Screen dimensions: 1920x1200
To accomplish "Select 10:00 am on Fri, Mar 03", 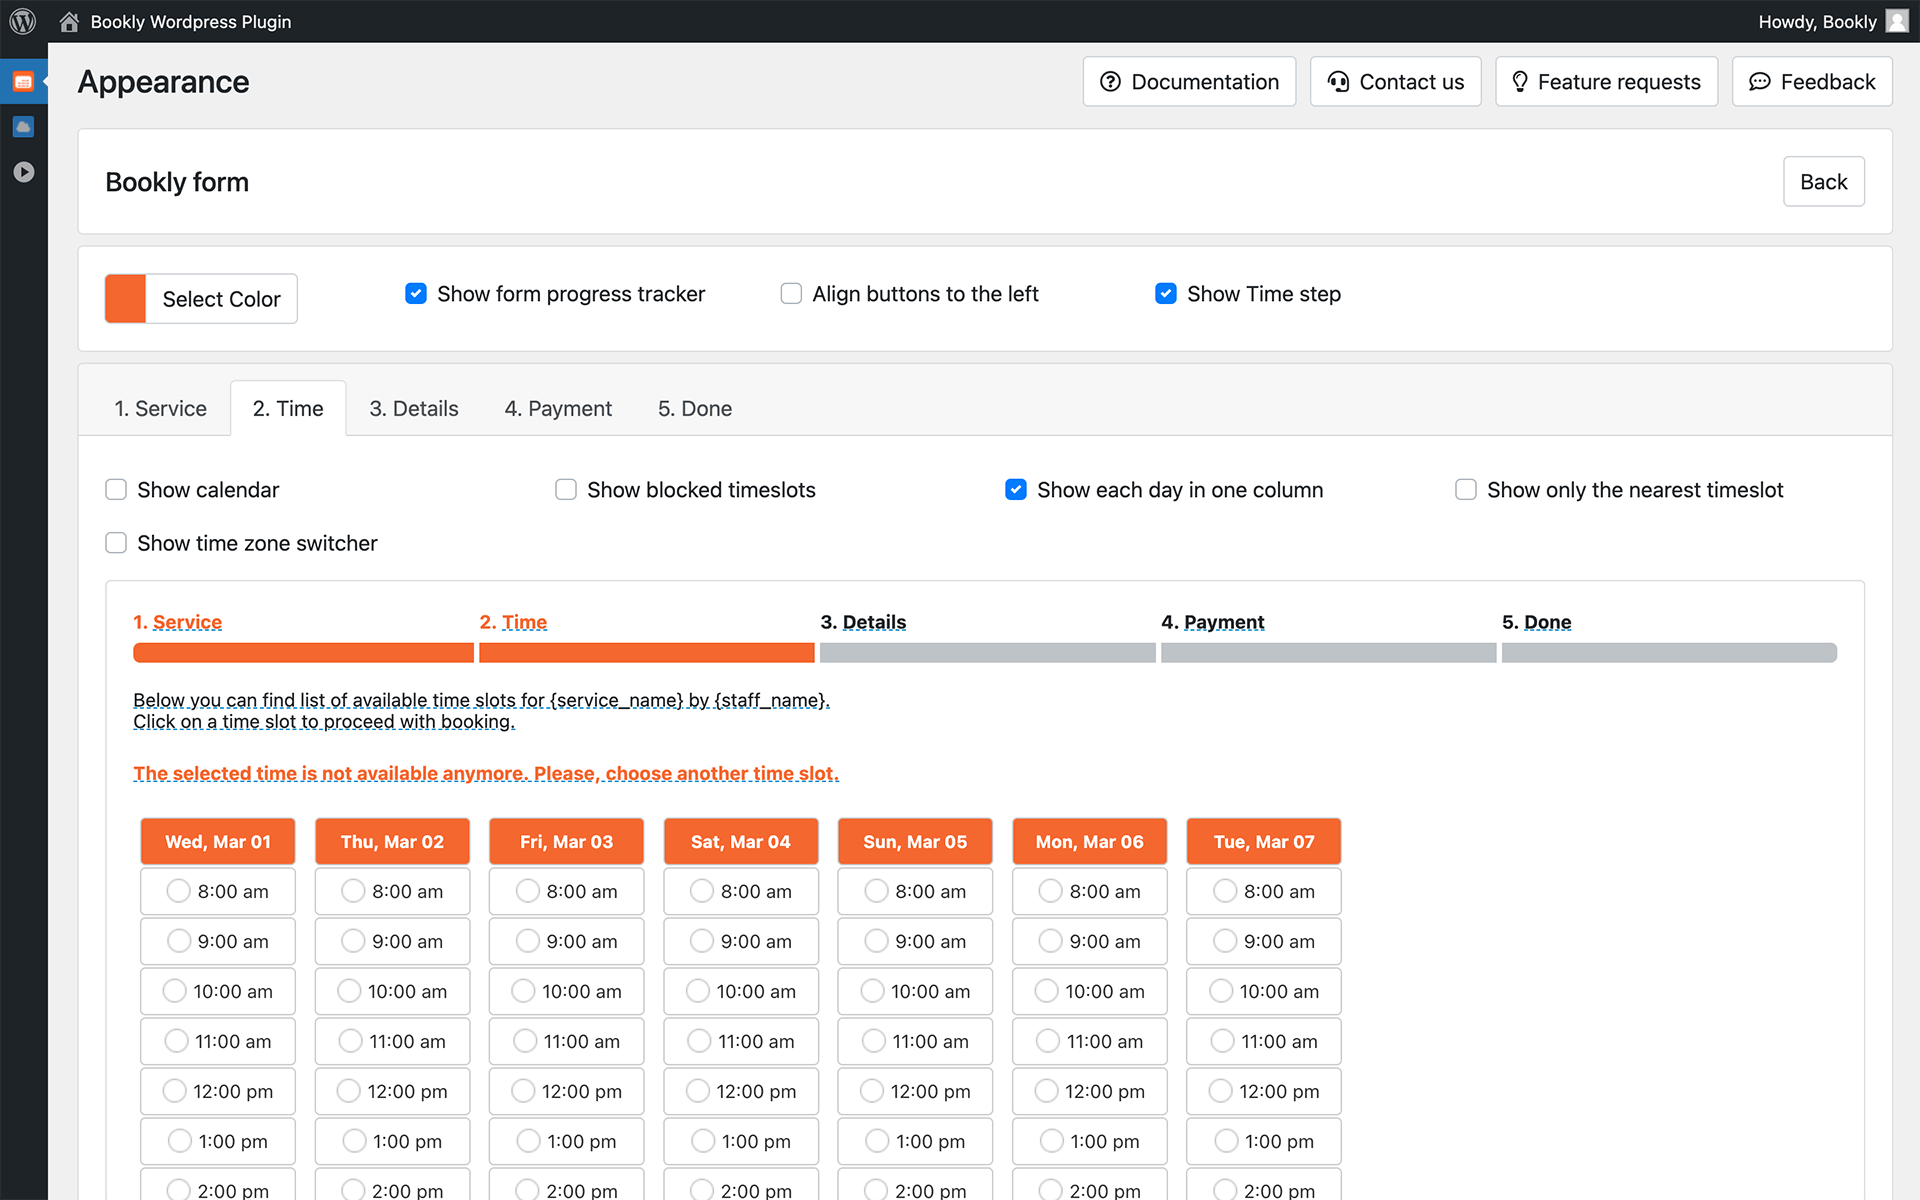I will (x=523, y=991).
